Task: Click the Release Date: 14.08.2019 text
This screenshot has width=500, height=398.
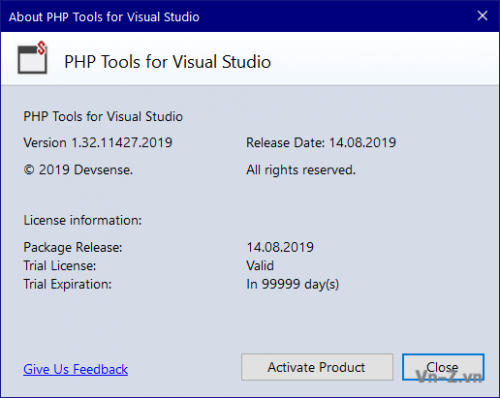Action: (x=321, y=143)
